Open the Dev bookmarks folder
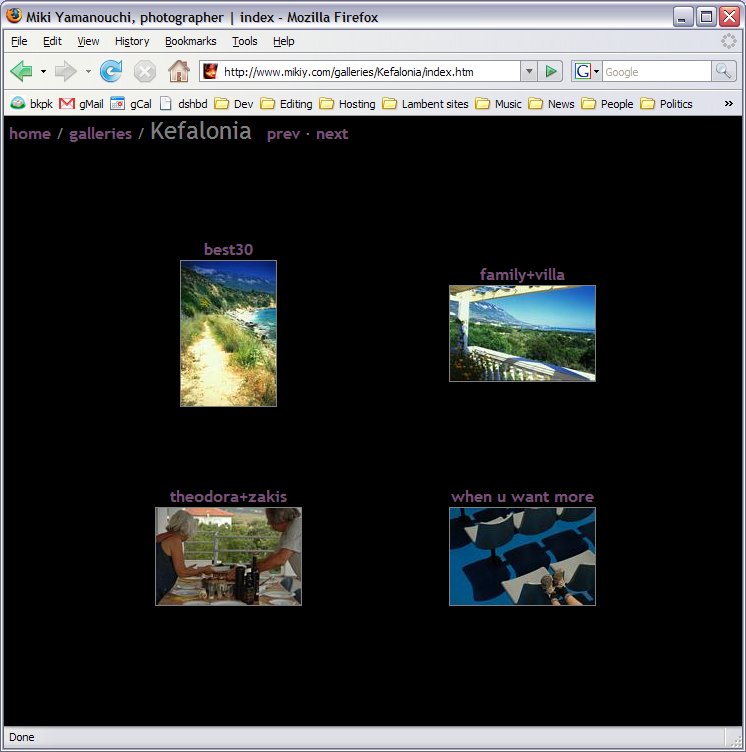The width and height of the screenshot is (746, 752). coord(234,104)
